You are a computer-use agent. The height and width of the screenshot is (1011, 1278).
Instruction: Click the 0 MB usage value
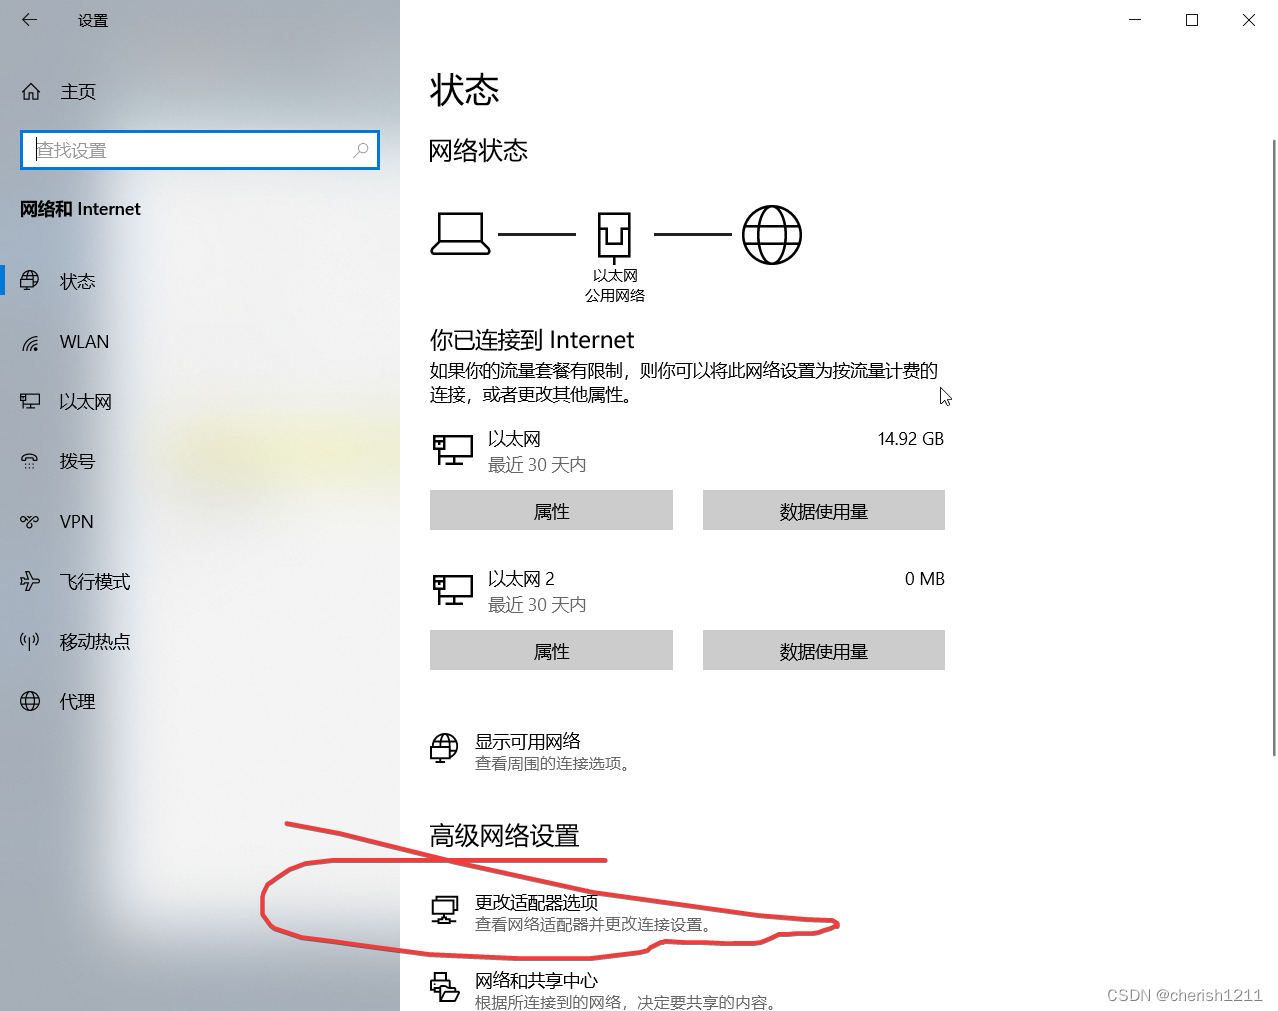pos(925,579)
